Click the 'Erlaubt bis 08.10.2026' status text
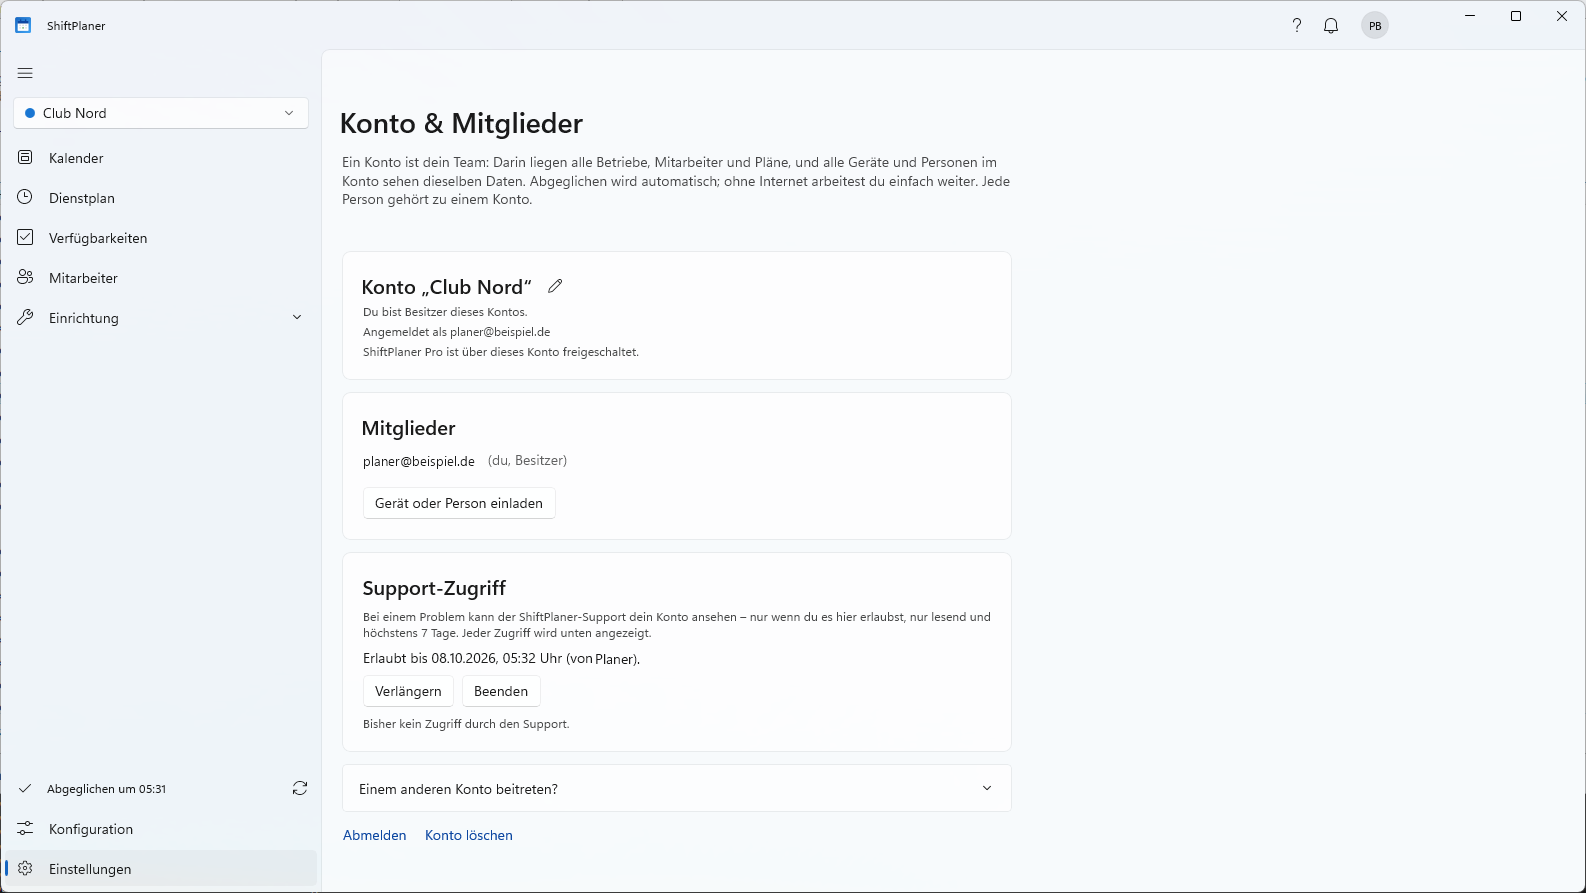 coord(501,659)
